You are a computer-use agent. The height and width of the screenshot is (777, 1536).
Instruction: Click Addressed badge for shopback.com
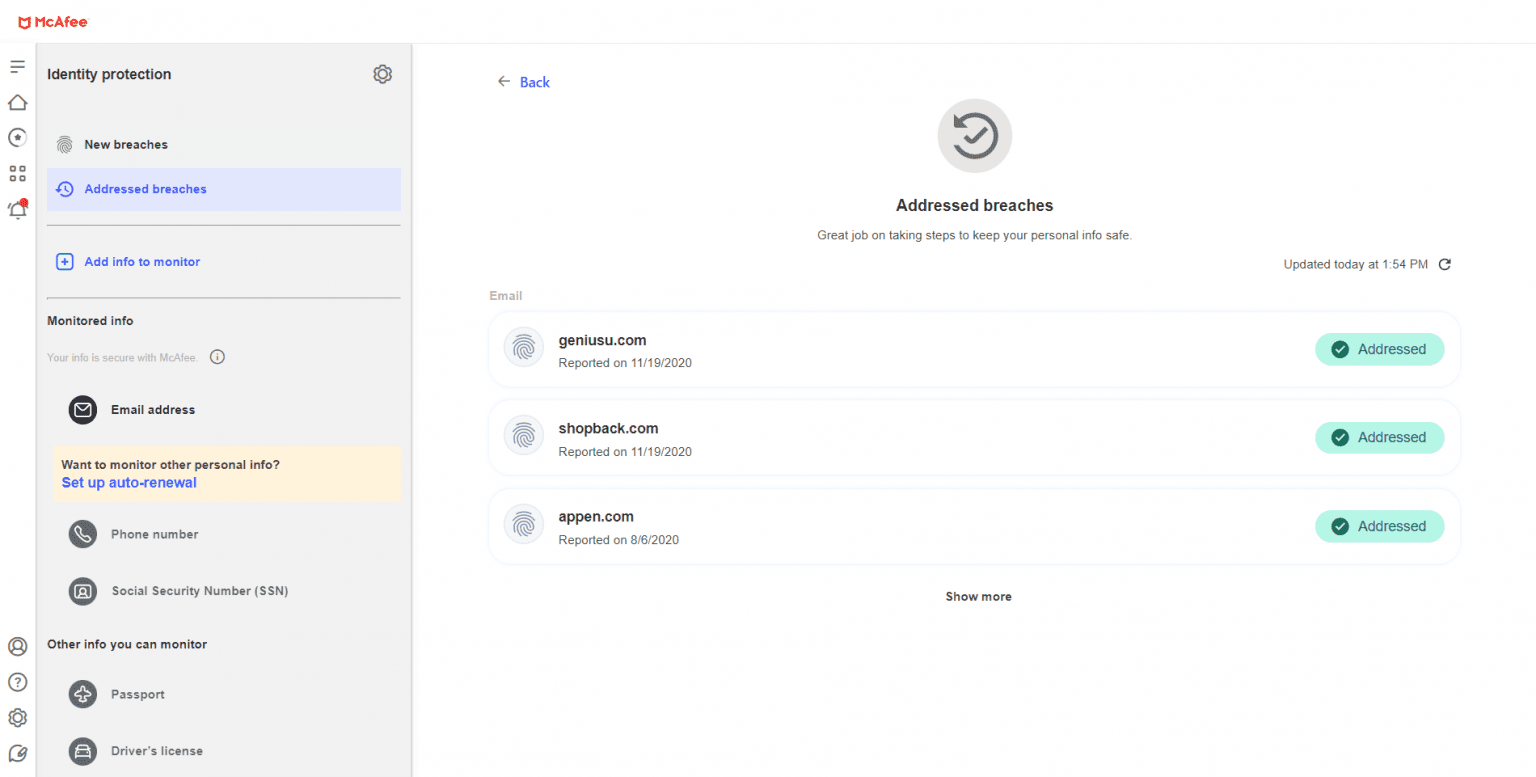click(1379, 438)
